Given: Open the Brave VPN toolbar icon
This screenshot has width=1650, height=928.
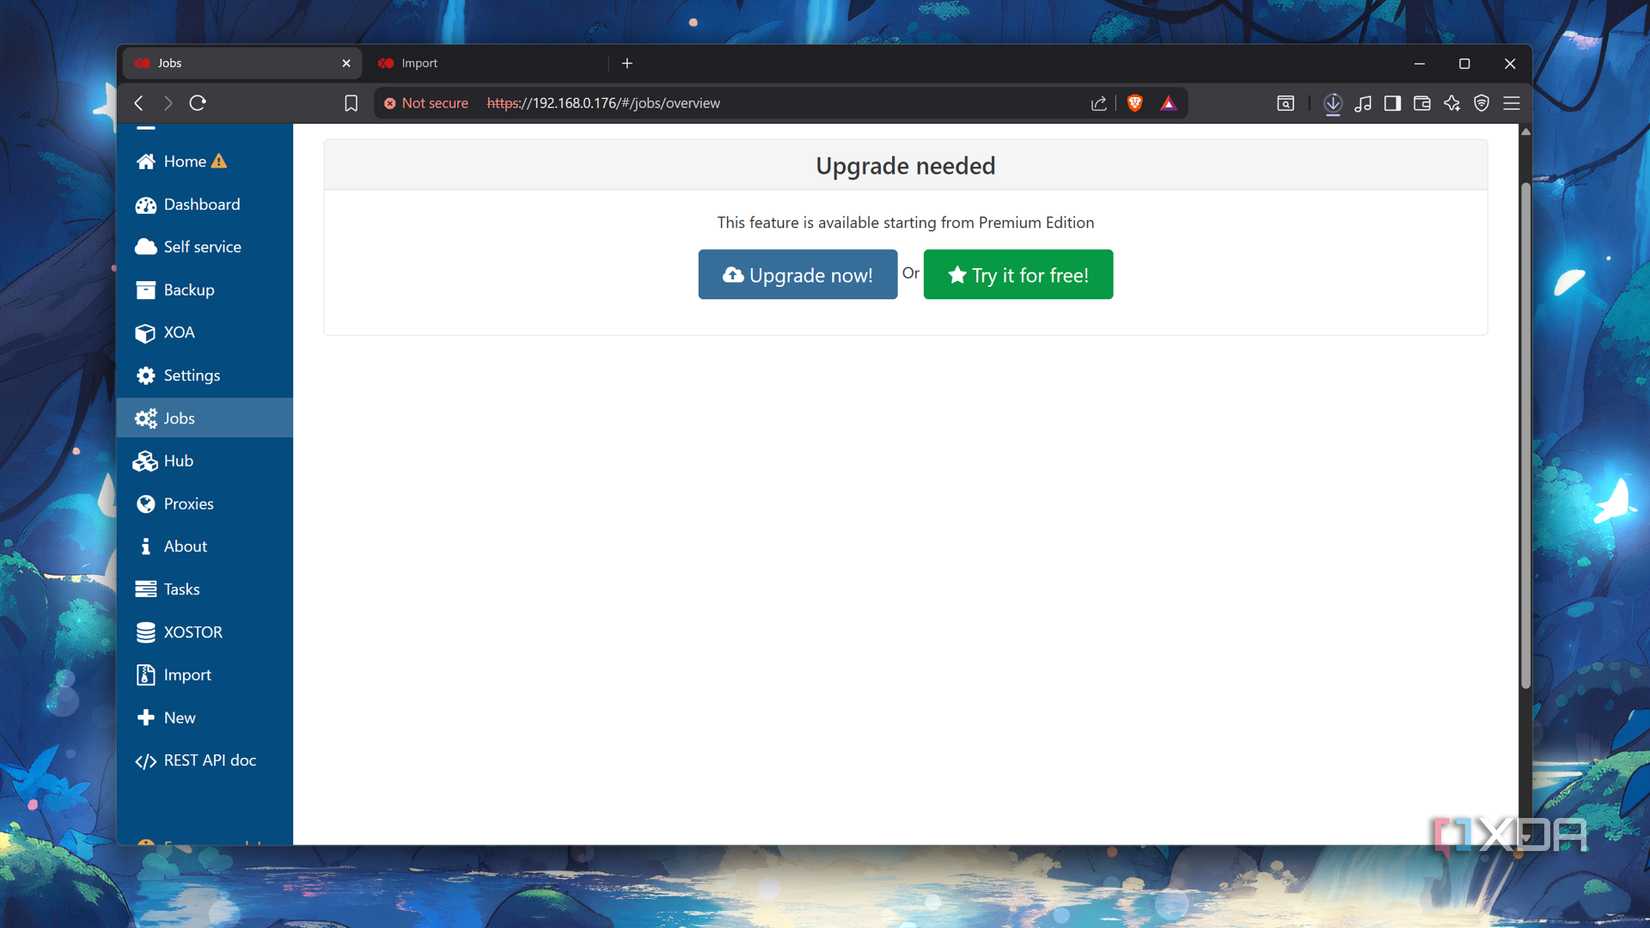Looking at the screenshot, I should point(1482,103).
